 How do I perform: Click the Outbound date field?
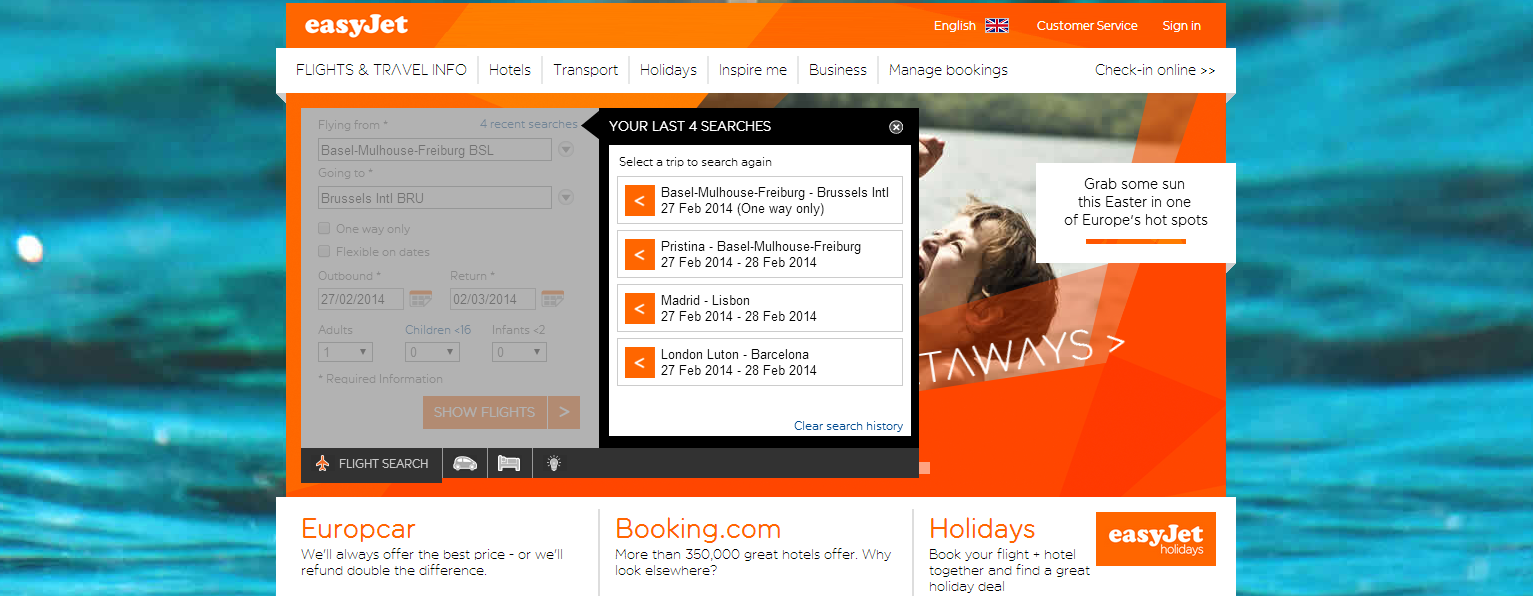pyautogui.click(x=361, y=299)
